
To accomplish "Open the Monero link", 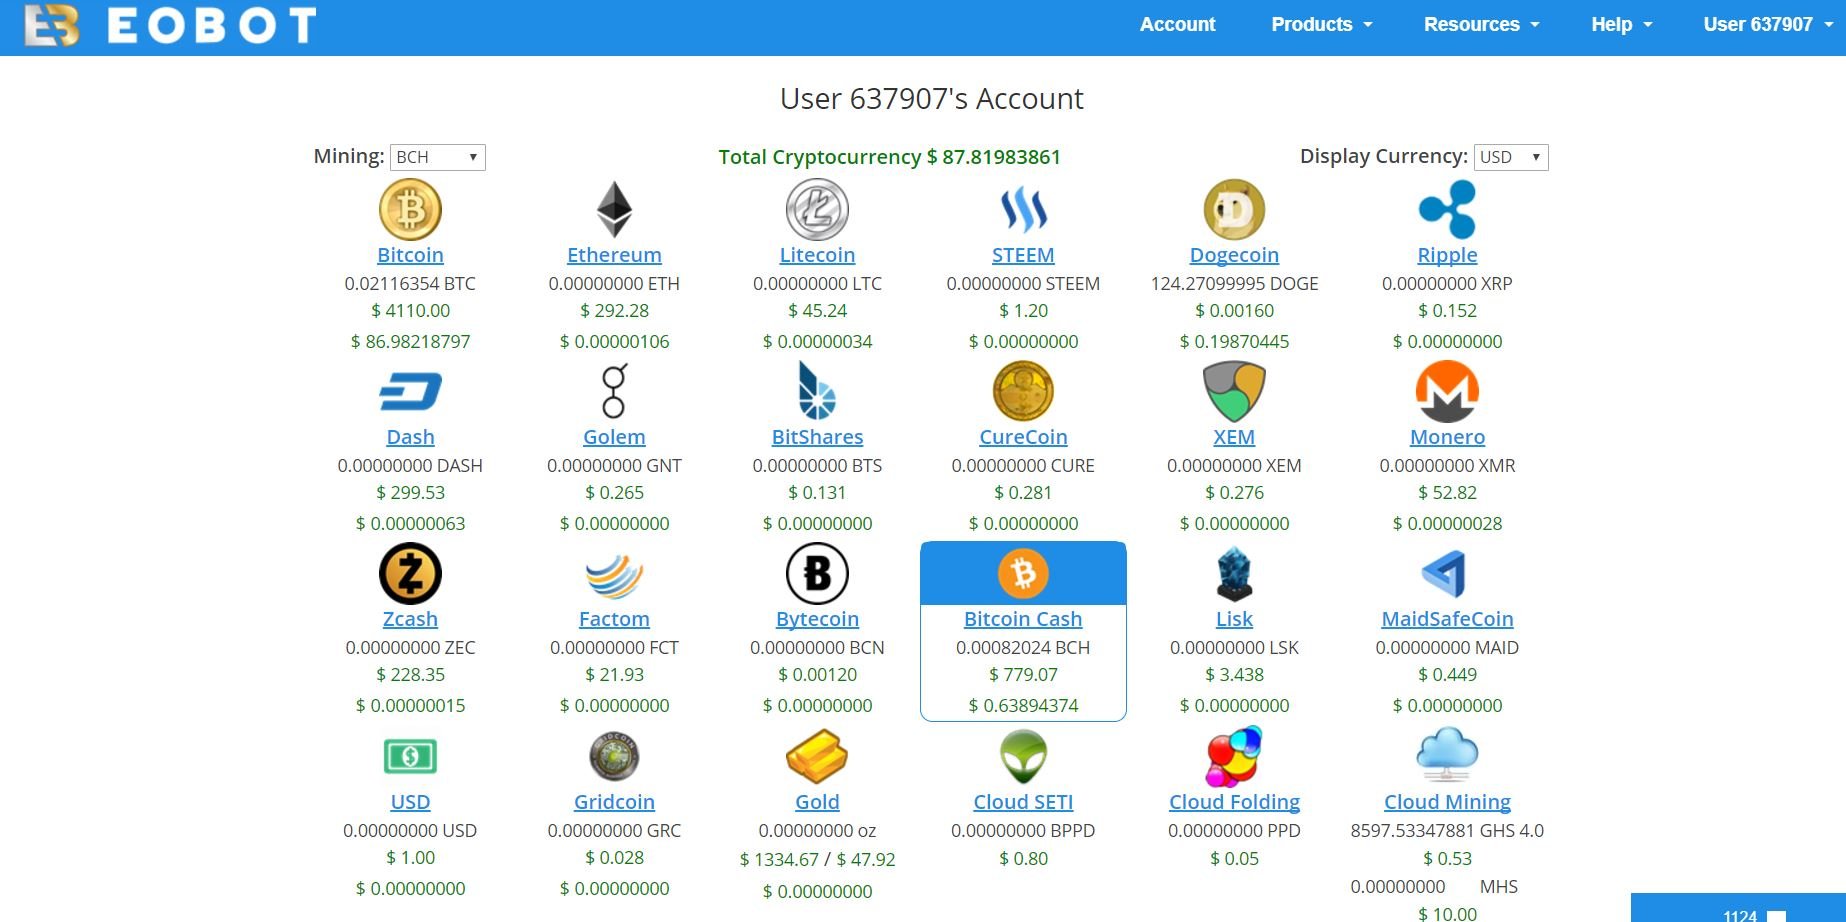I will (x=1447, y=437).
